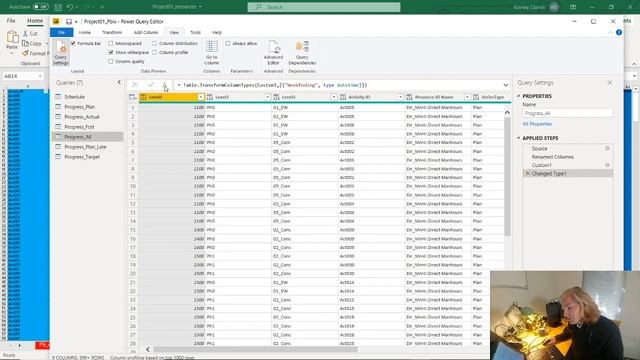Click vertical scrollbar of data grid
Screen dimensions: 640x360
click(x=507, y=176)
